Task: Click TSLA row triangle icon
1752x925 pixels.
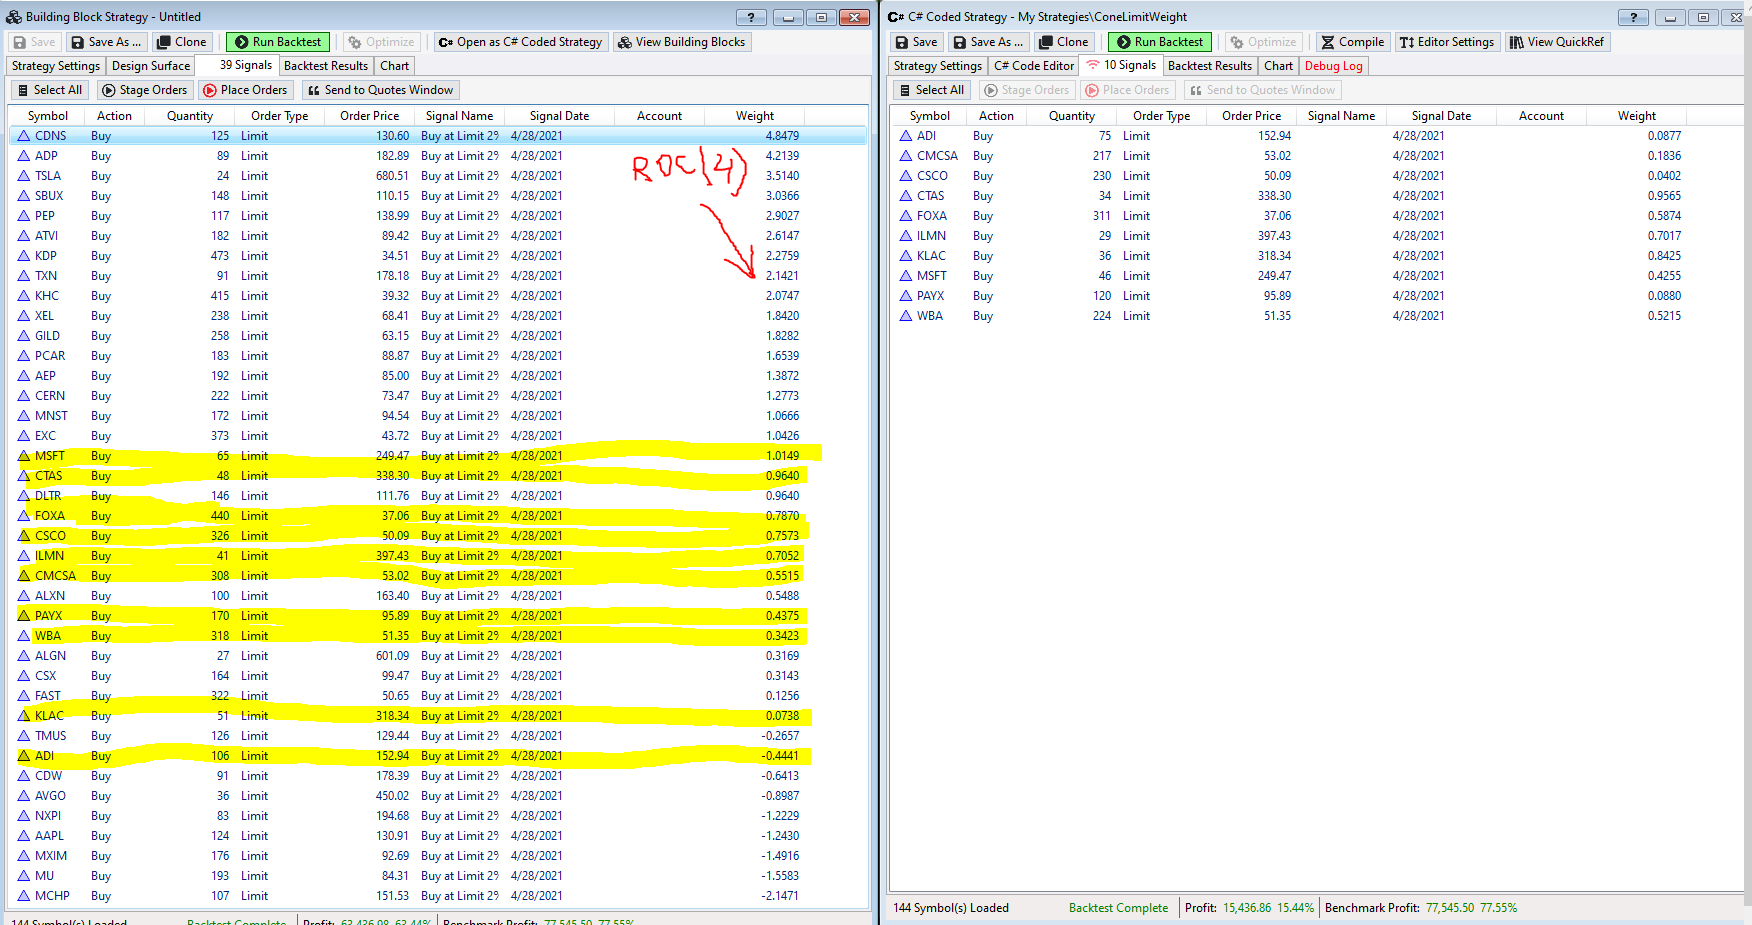Action: (x=24, y=176)
